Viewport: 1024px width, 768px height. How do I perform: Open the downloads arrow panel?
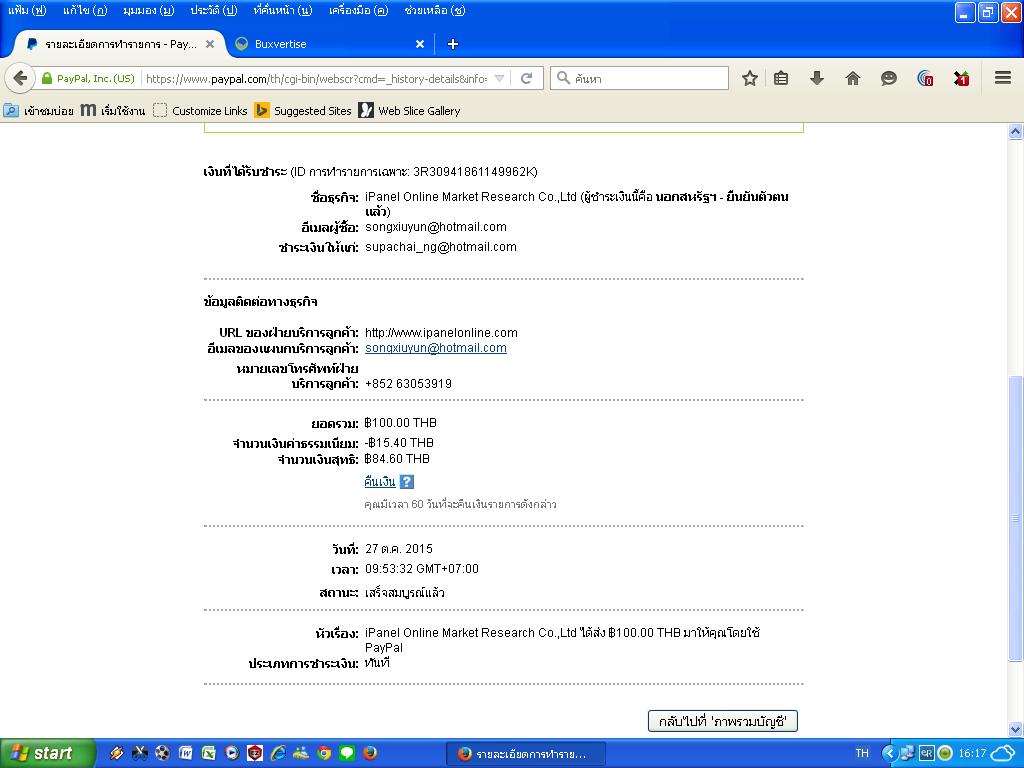tap(816, 78)
